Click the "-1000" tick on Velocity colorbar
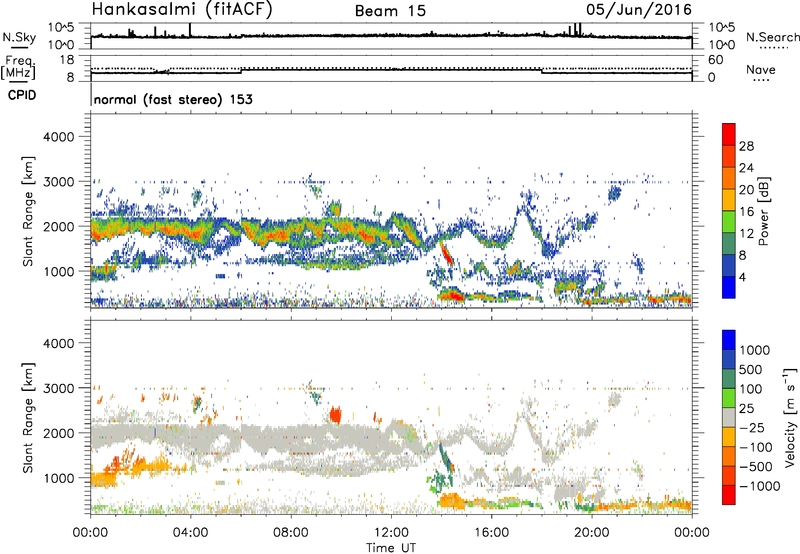Viewport: 800px width, 554px height. pos(760,486)
